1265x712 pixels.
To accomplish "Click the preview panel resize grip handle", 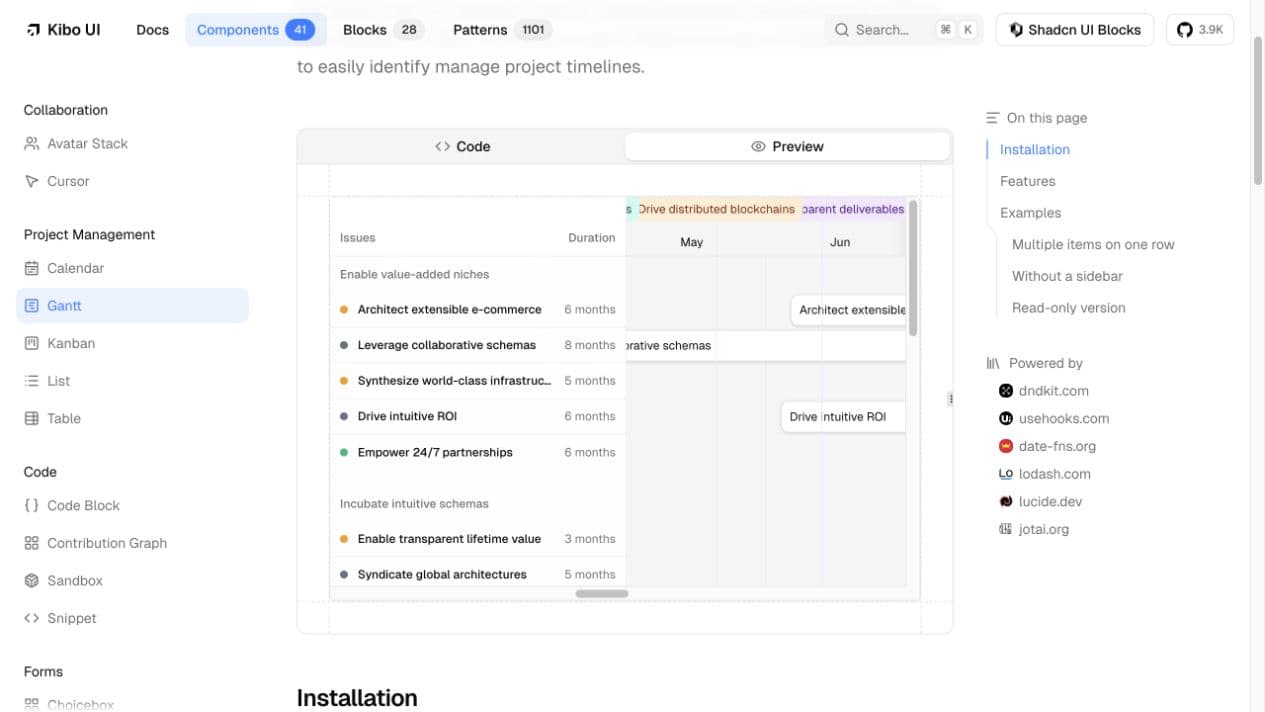I will click(x=950, y=399).
